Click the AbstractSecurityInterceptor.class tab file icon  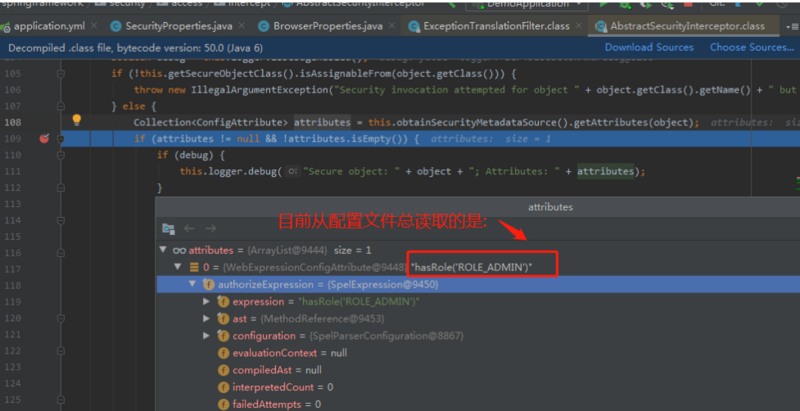click(x=602, y=26)
